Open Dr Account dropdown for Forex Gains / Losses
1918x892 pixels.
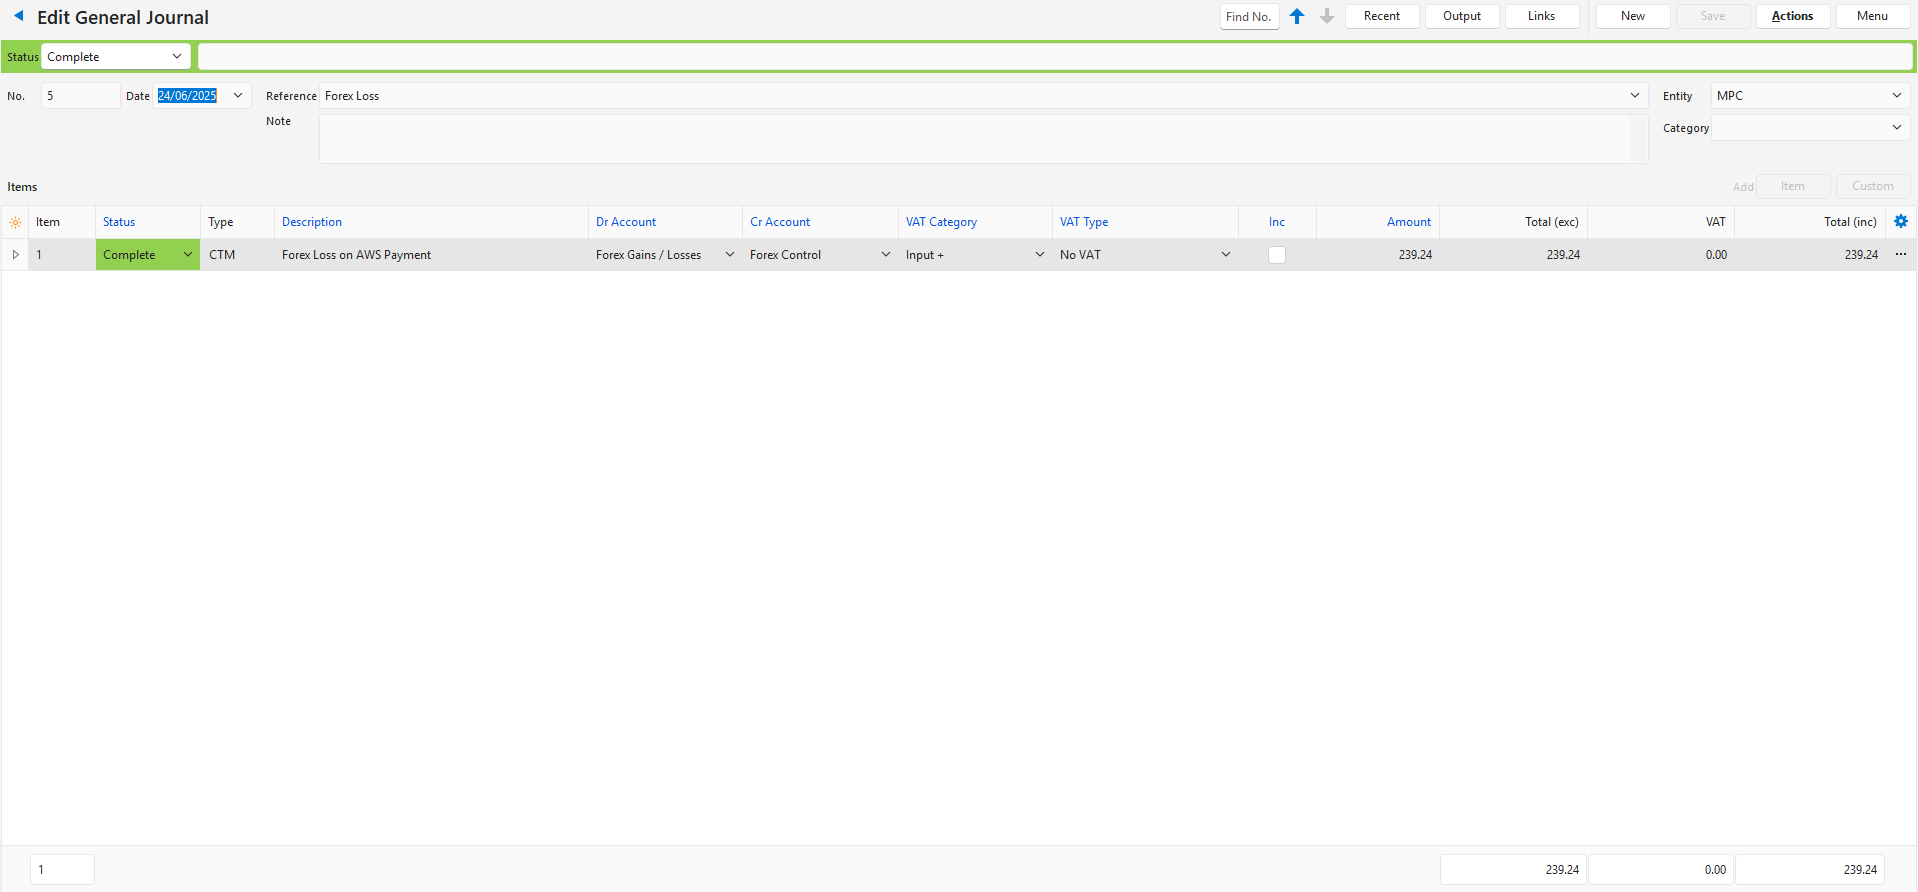point(729,255)
